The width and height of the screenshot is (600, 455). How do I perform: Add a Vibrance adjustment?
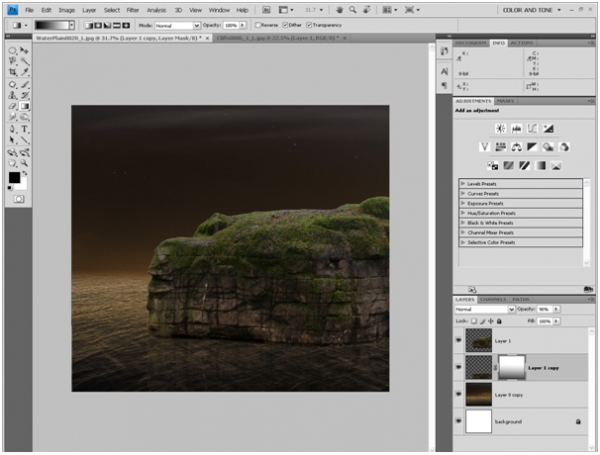point(485,147)
